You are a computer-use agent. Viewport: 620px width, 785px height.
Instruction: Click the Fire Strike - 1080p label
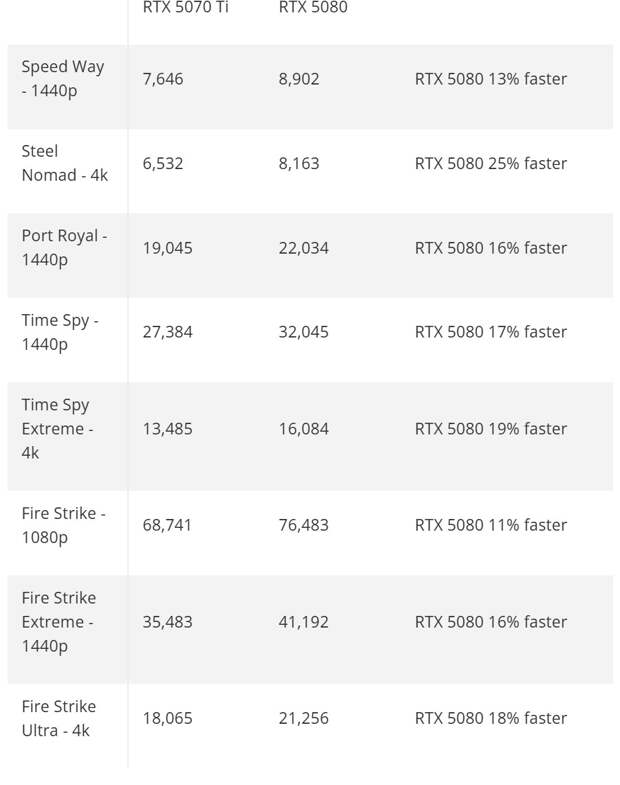64,525
